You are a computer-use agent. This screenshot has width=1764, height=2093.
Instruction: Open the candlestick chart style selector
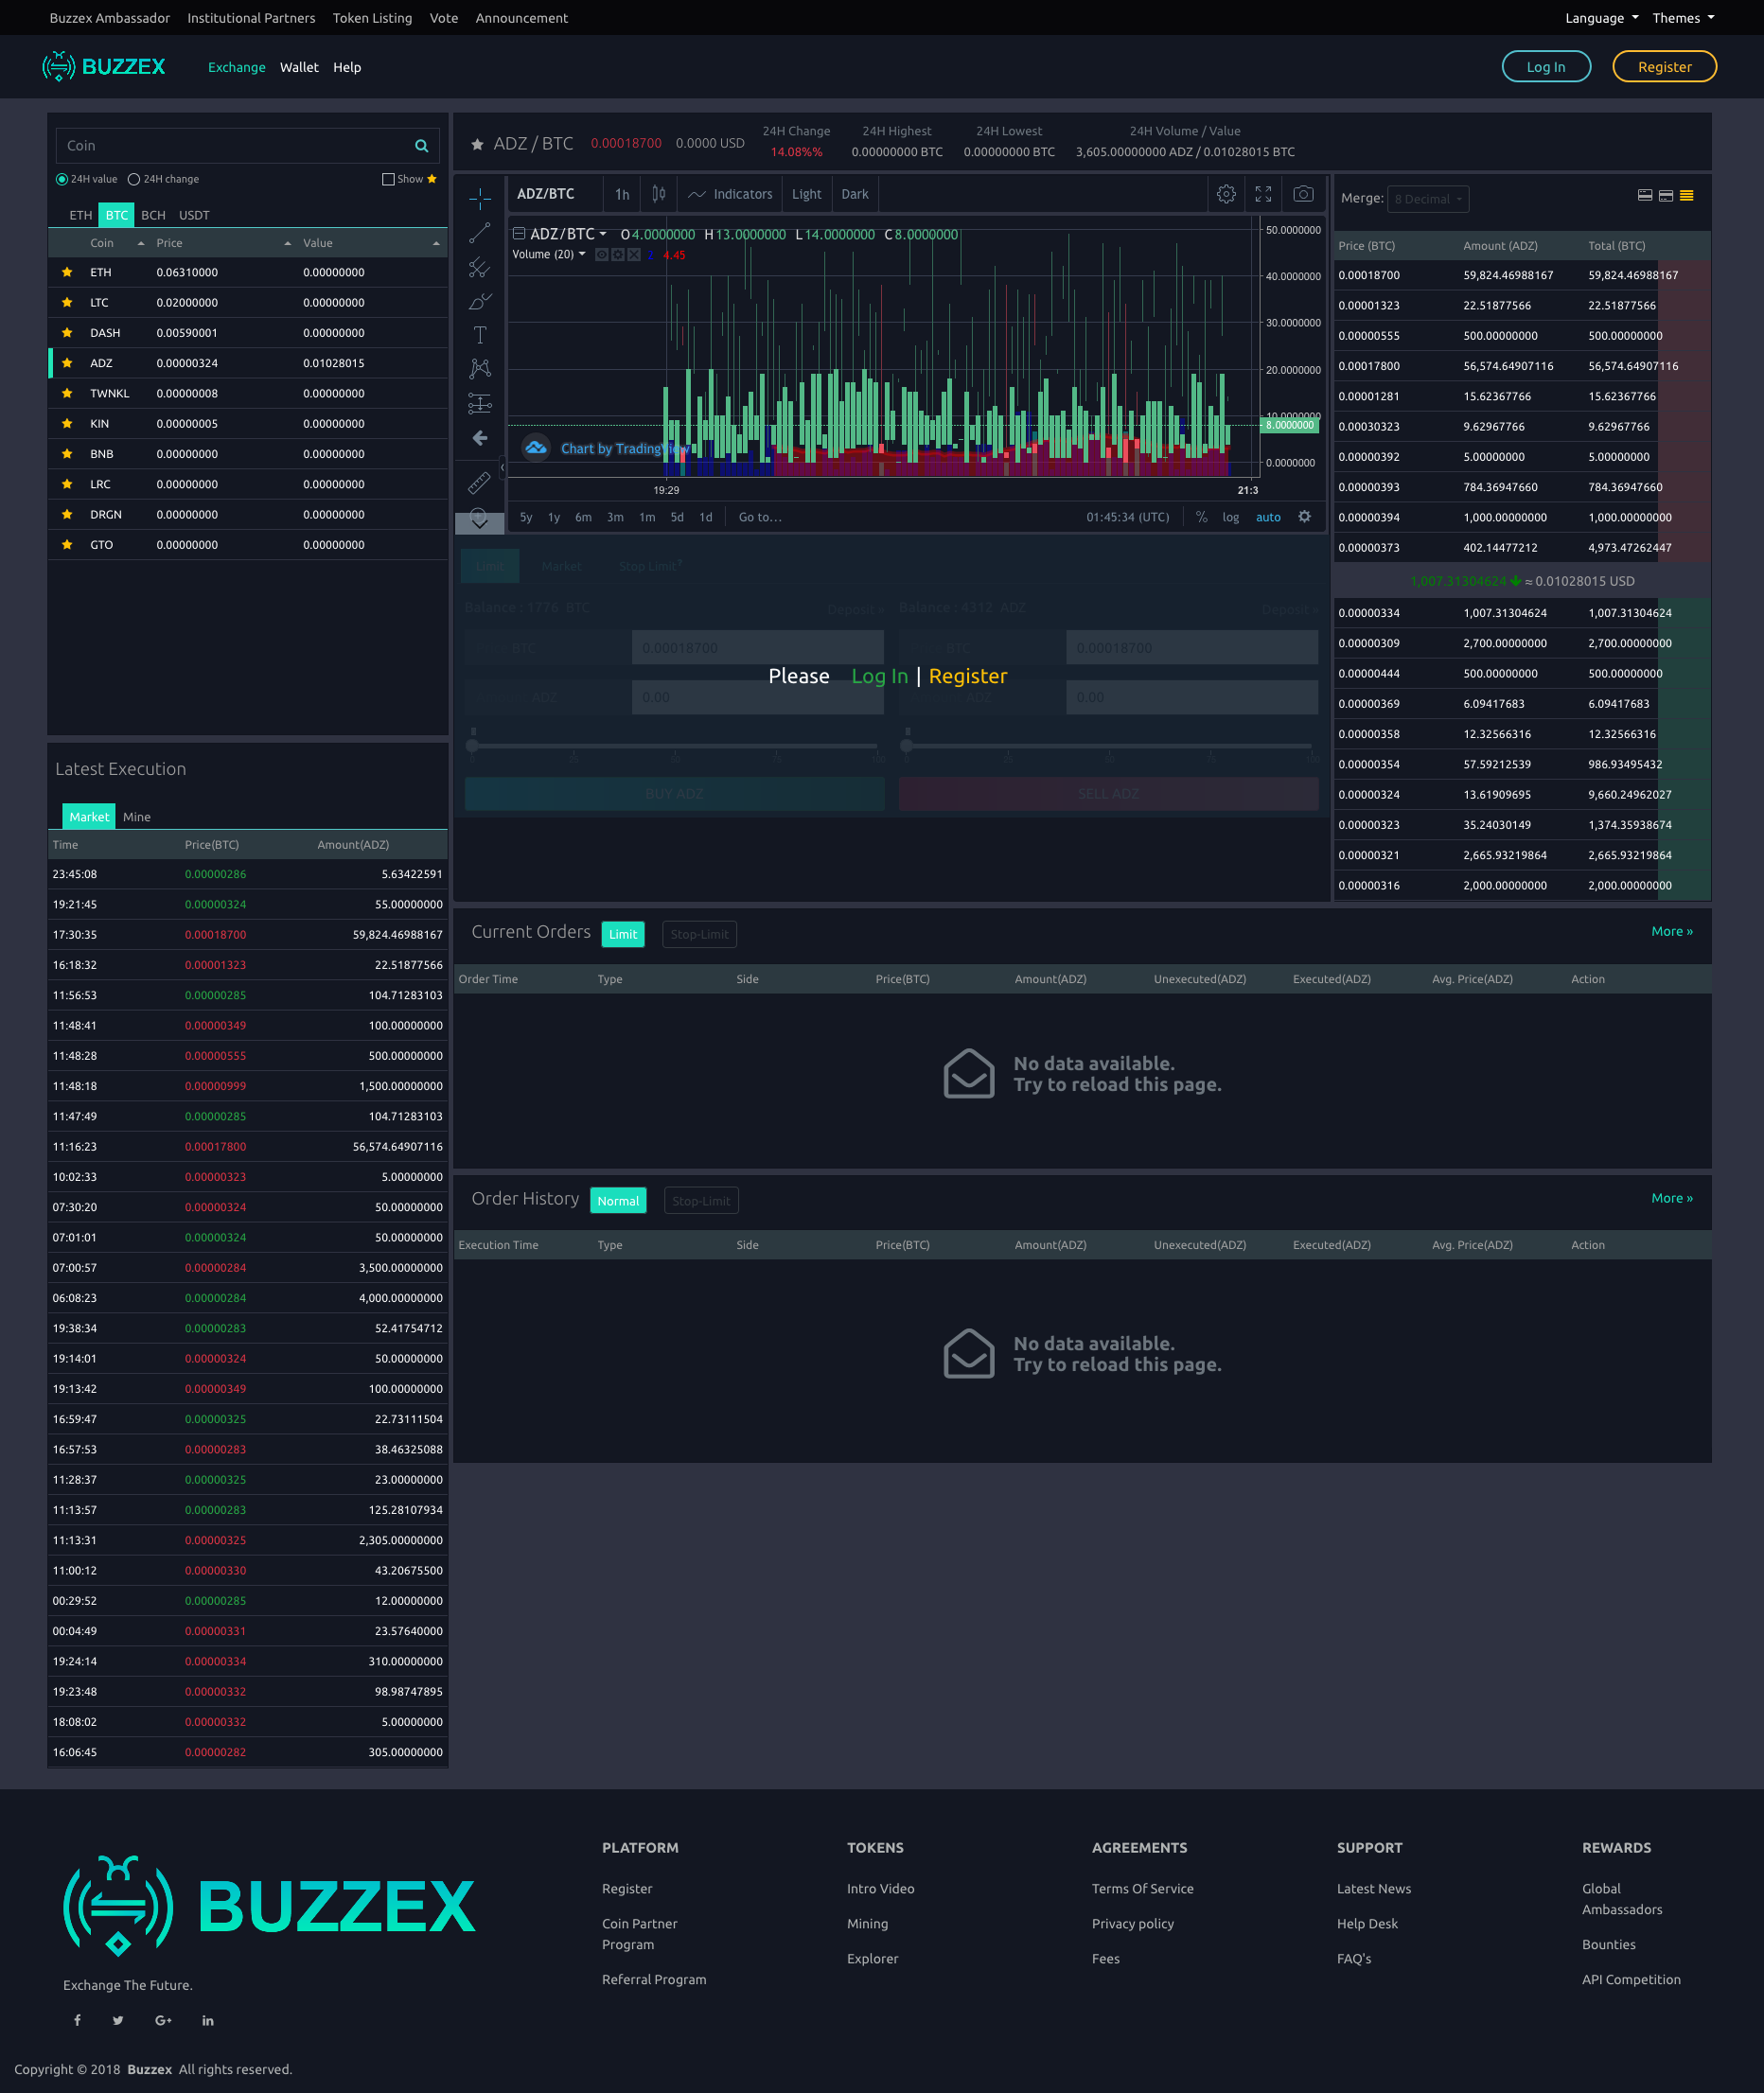point(658,194)
